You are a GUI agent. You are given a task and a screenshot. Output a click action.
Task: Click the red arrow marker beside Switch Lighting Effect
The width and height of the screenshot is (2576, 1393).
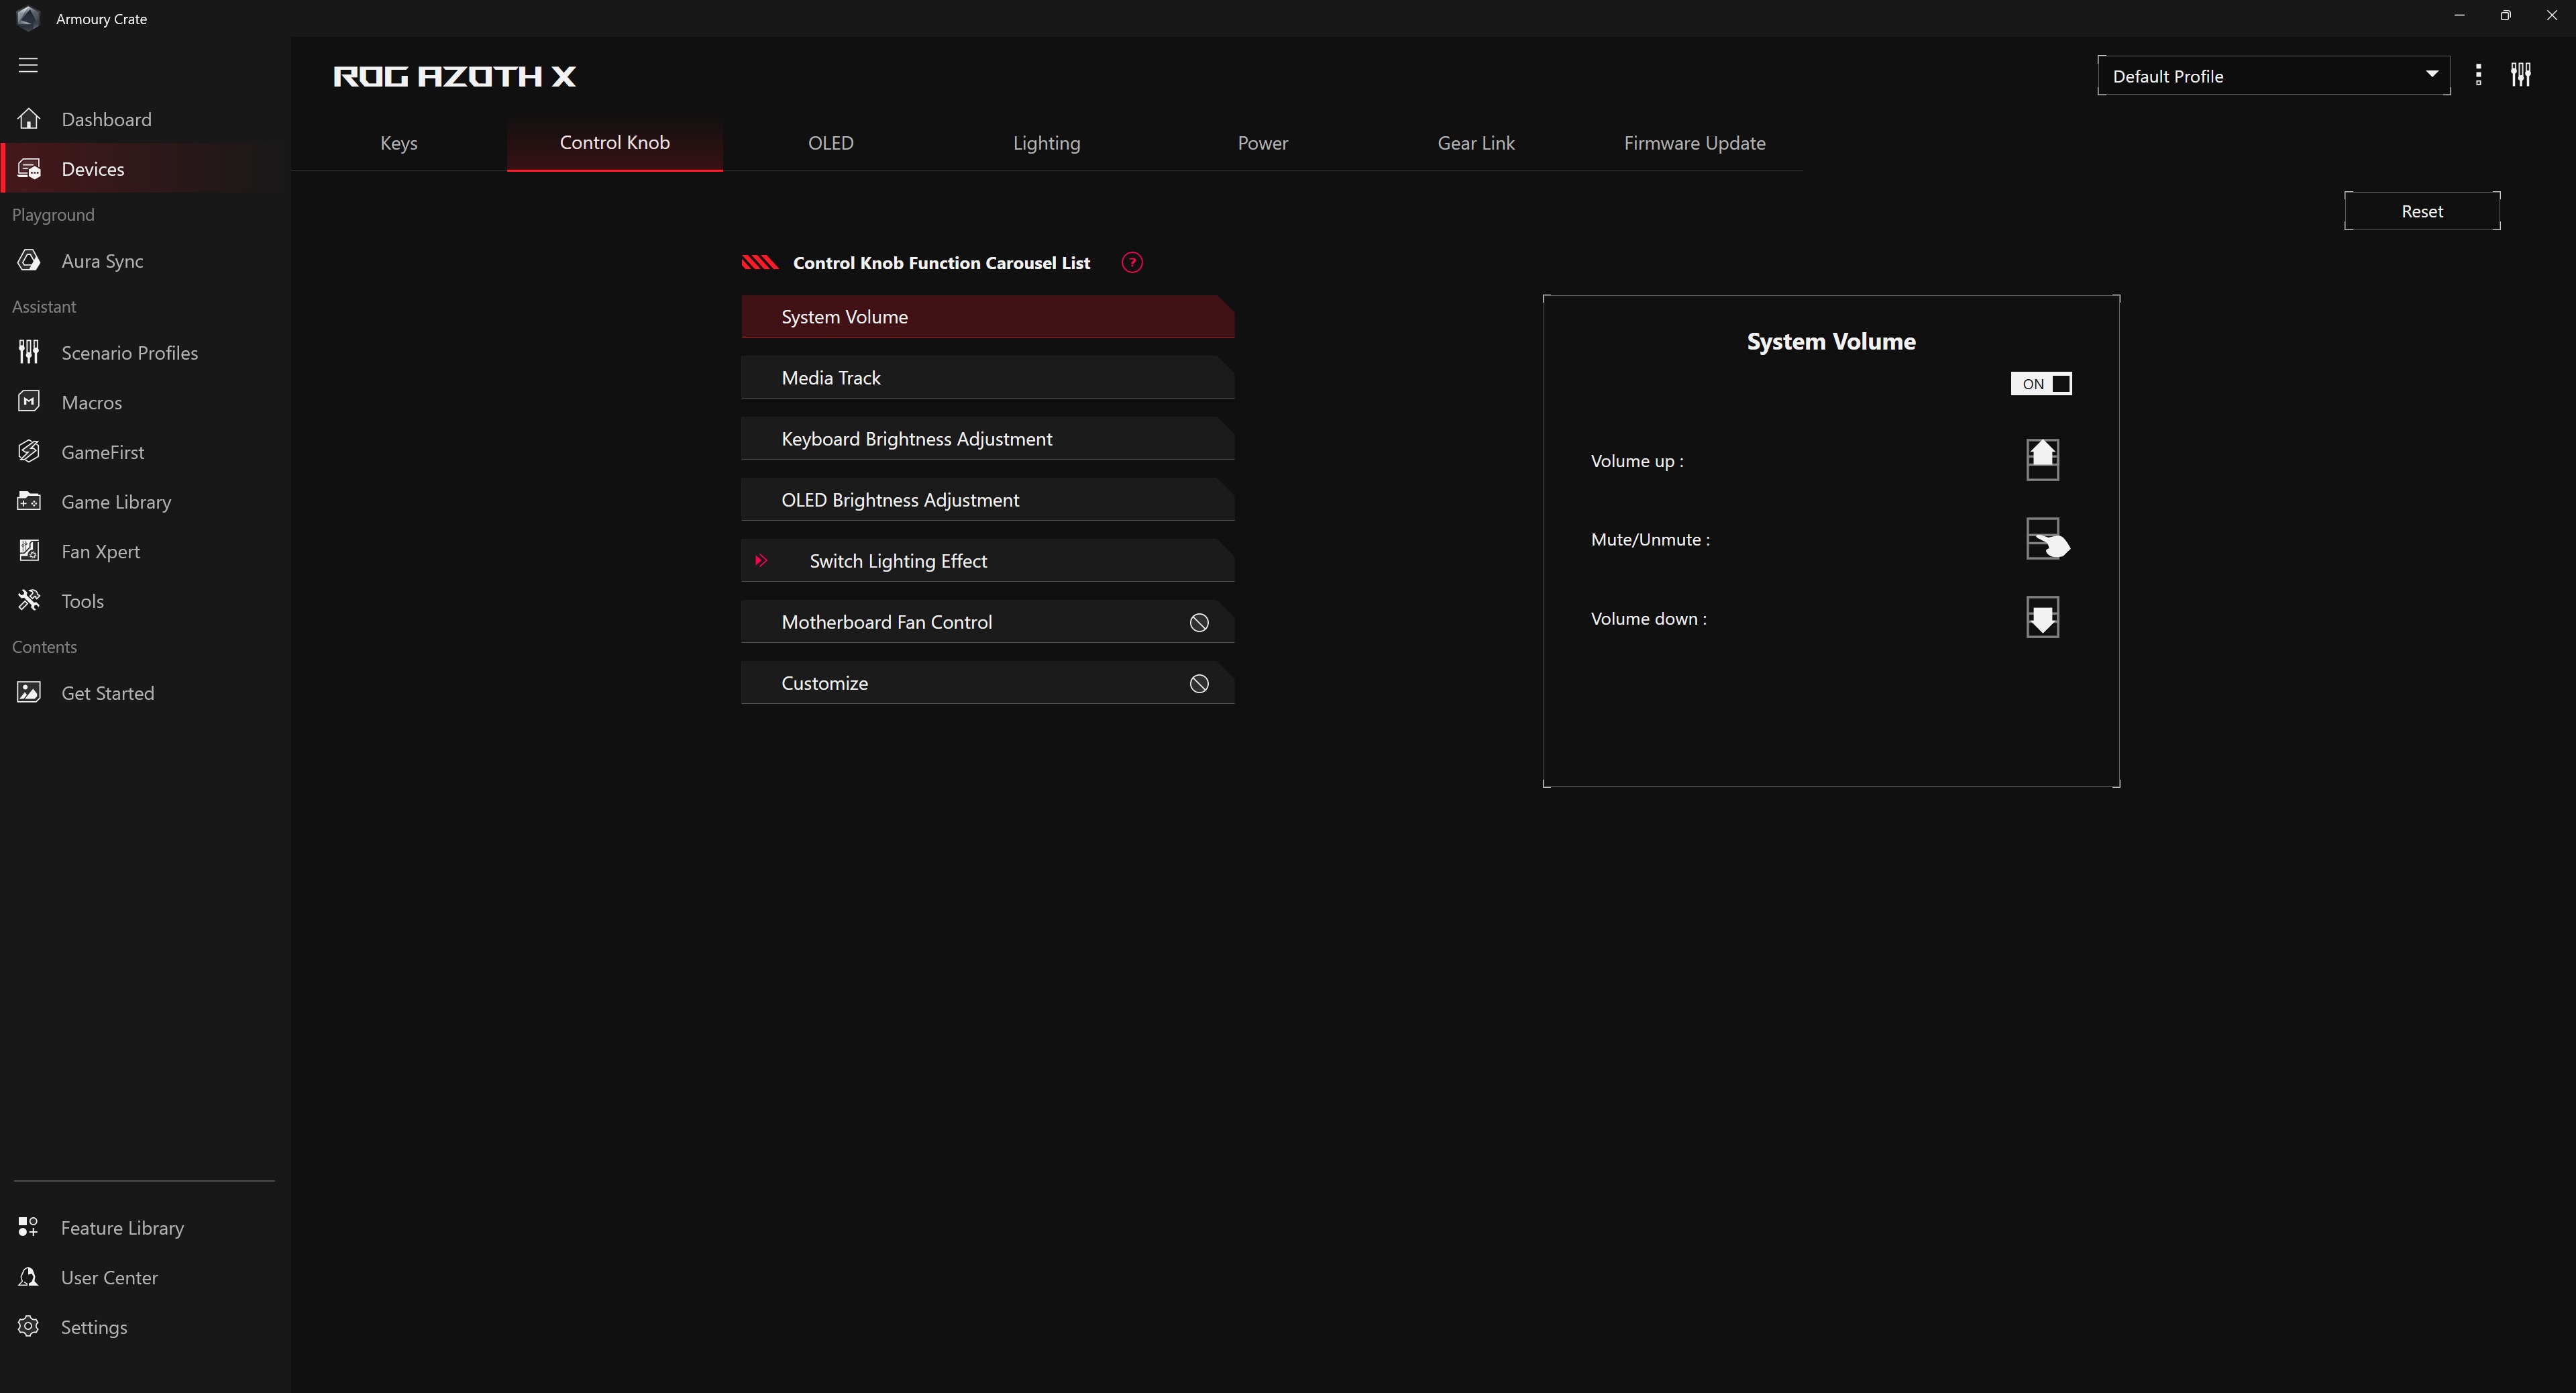click(x=761, y=561)
